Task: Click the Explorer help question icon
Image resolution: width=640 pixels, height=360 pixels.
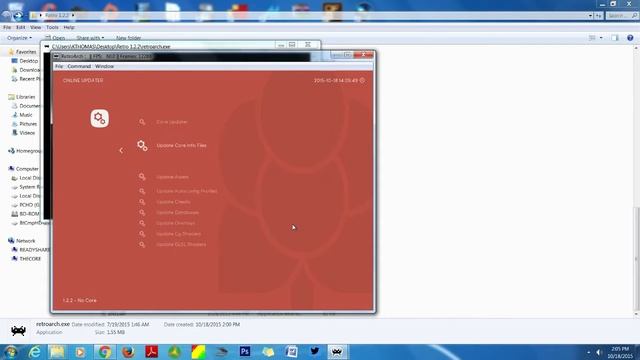Action: coord(630,38)
